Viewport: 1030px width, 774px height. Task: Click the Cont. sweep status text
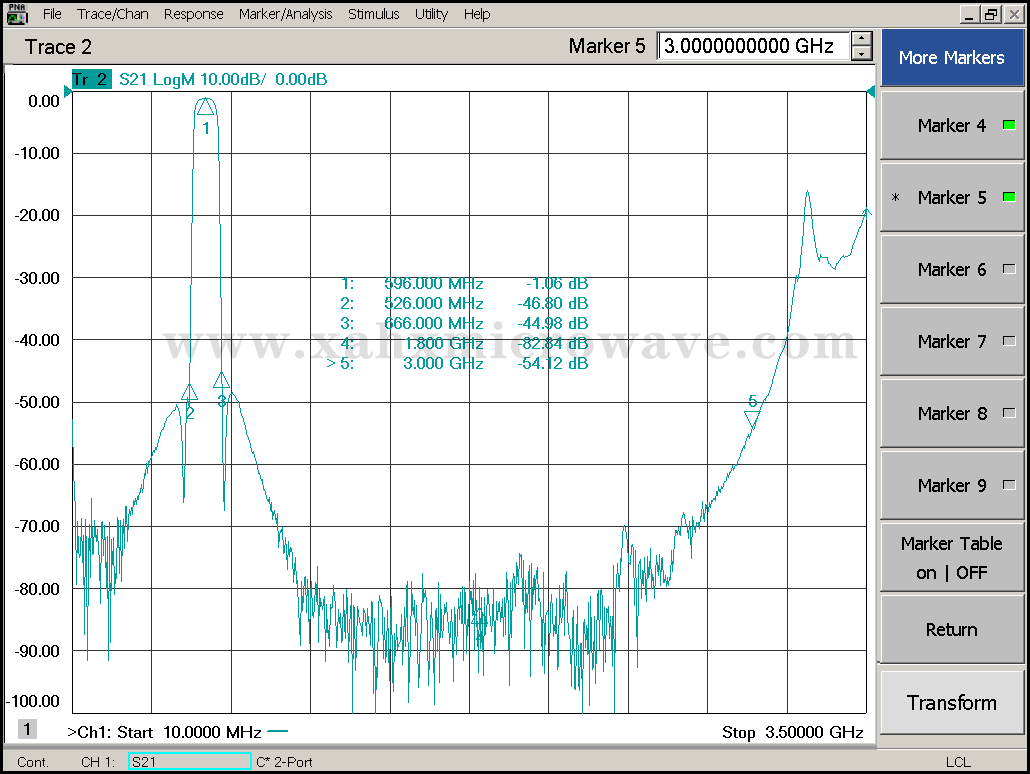[33, 762]
